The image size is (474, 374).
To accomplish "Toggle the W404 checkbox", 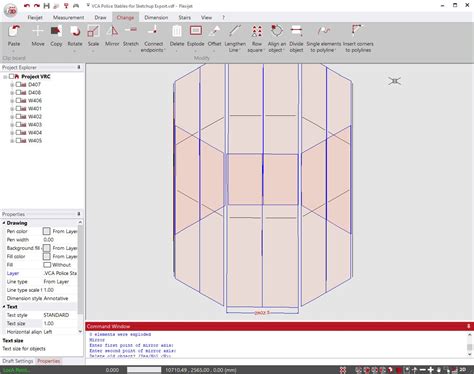I will pos(18,133).
